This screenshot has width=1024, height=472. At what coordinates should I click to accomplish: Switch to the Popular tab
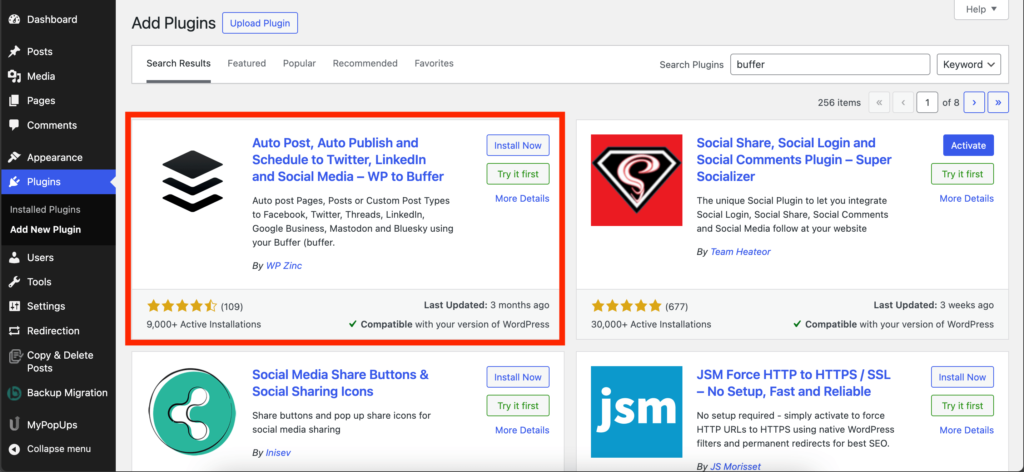[299, 63]
